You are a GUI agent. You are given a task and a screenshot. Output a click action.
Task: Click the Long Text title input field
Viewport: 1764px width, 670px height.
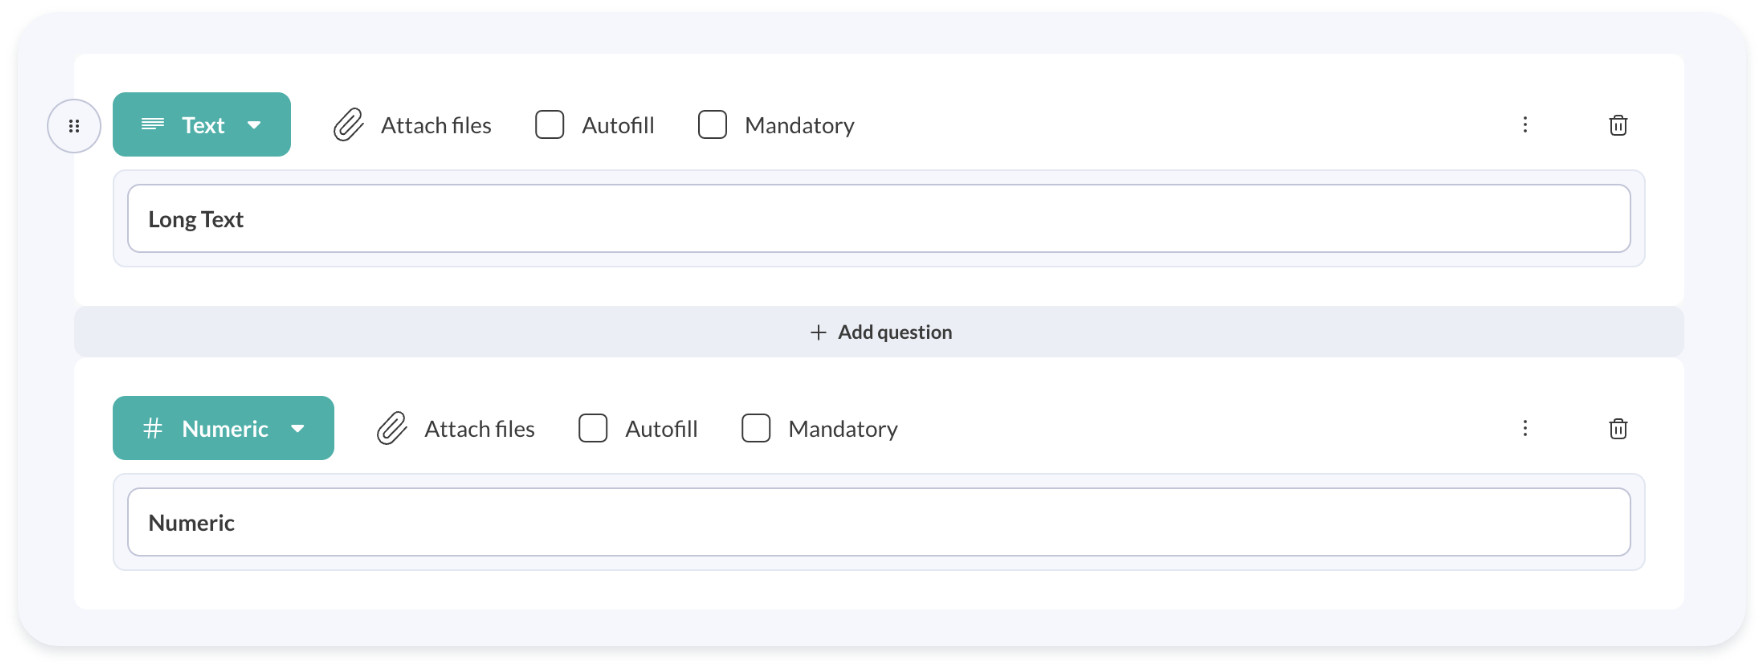coord(878,219)
